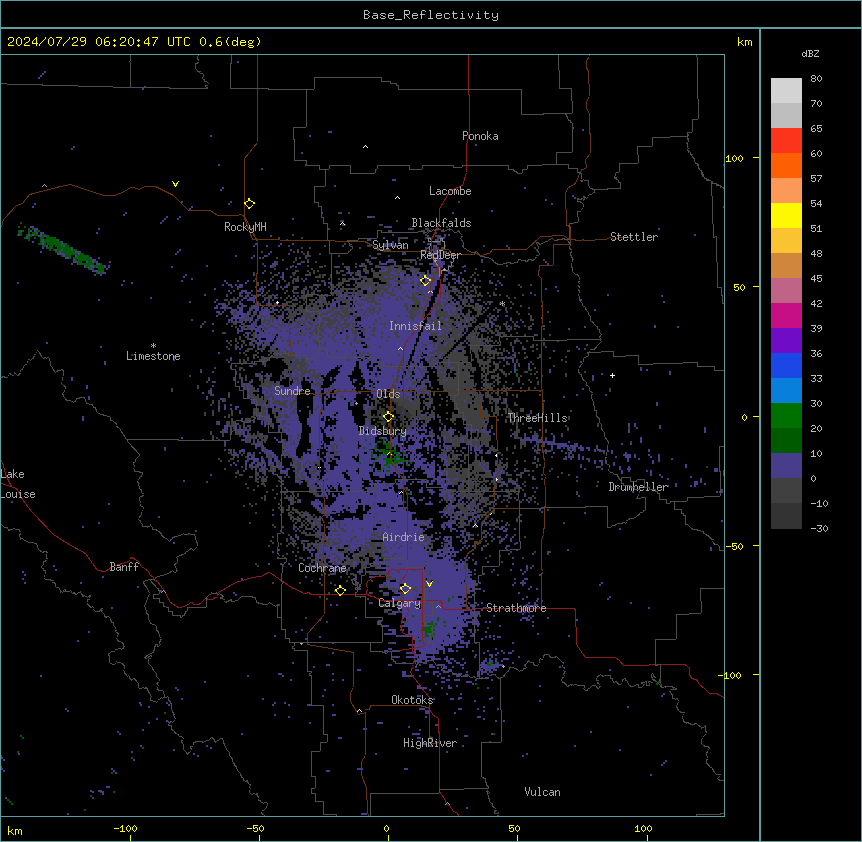Select the green 20-30 dBZ legend swatch
Image resolution: width=862 pixels, height=842 pixels.
pos(786,416)
